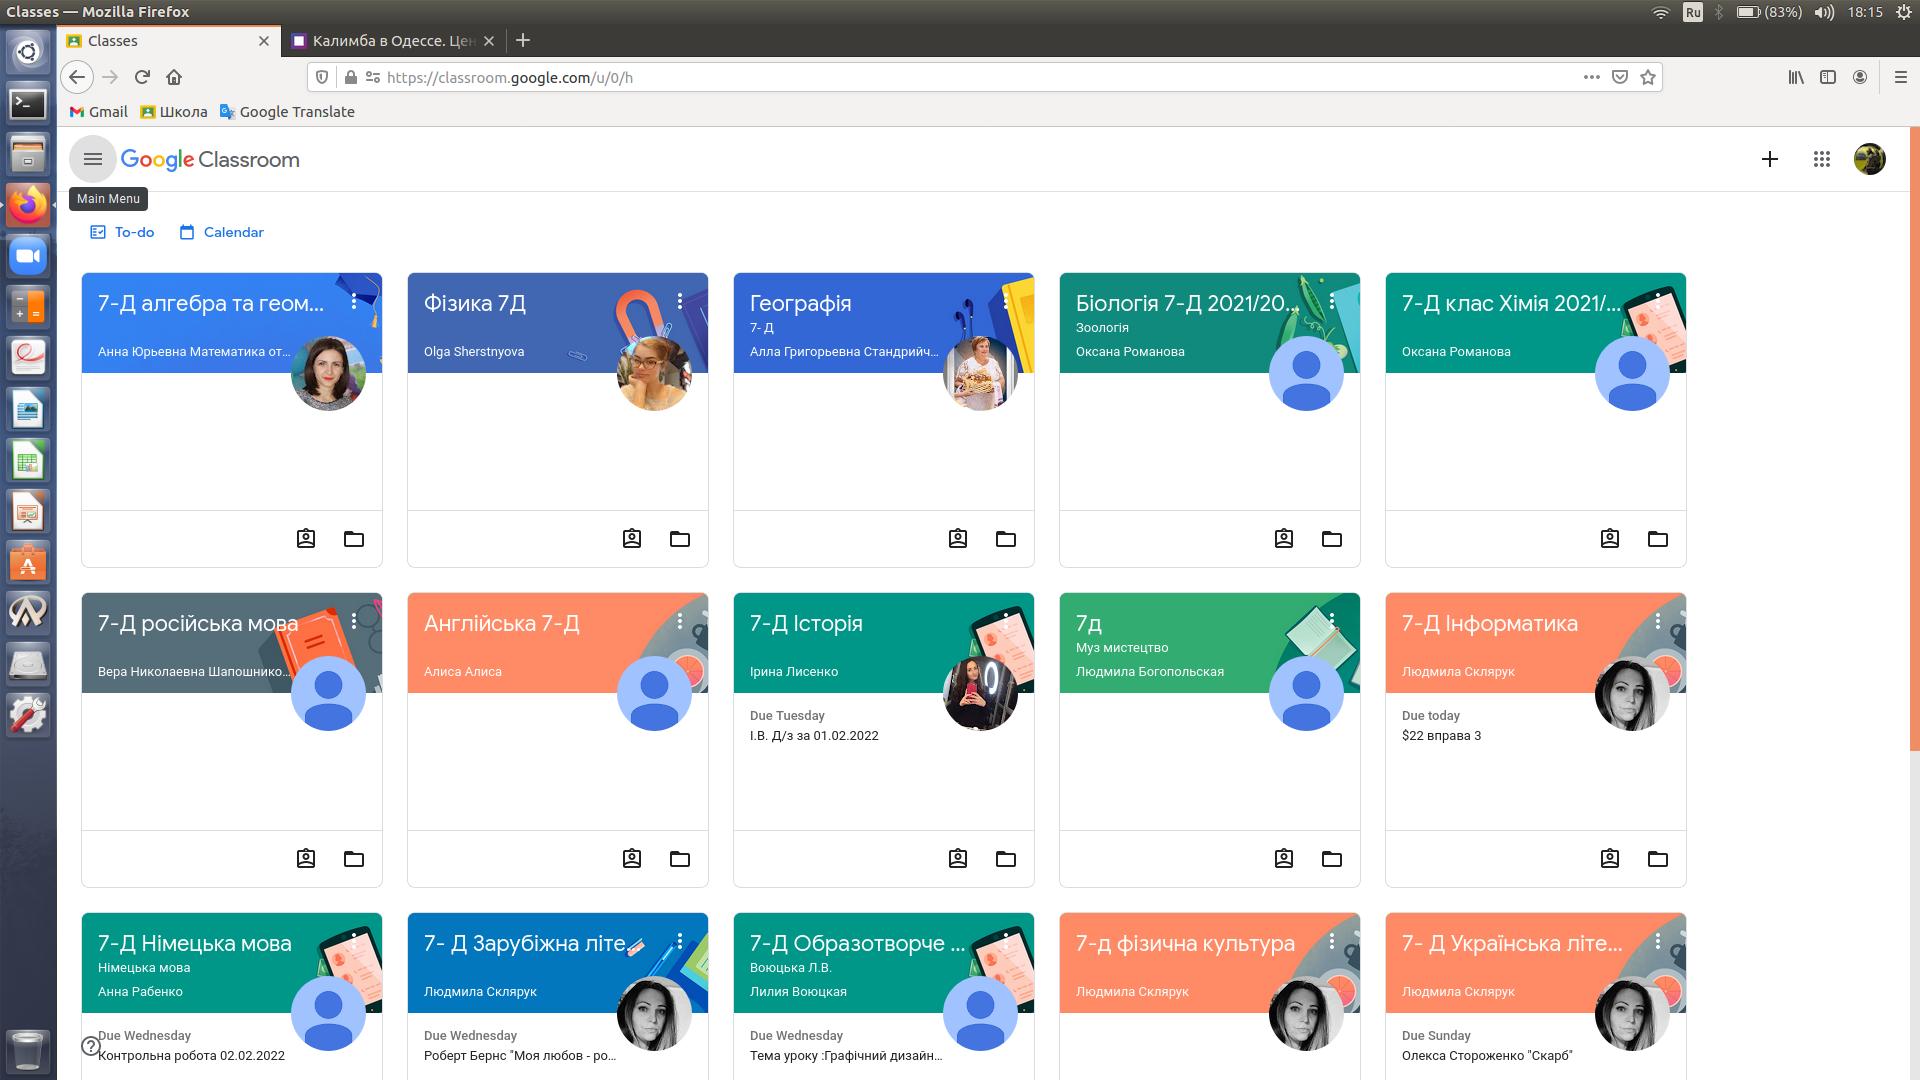This screenshot has width=1920, height=1080.
Task: Open the Google apps grid icon
Action: 1821,159
